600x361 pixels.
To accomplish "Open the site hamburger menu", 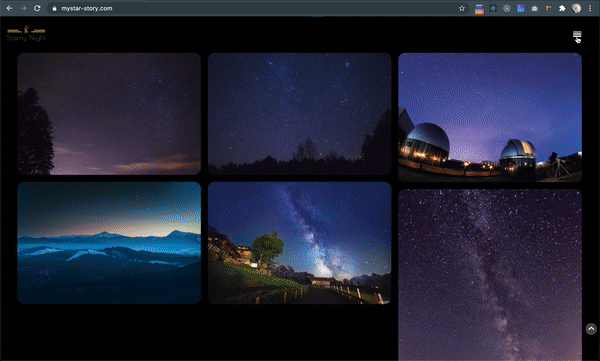I will 577,35.
